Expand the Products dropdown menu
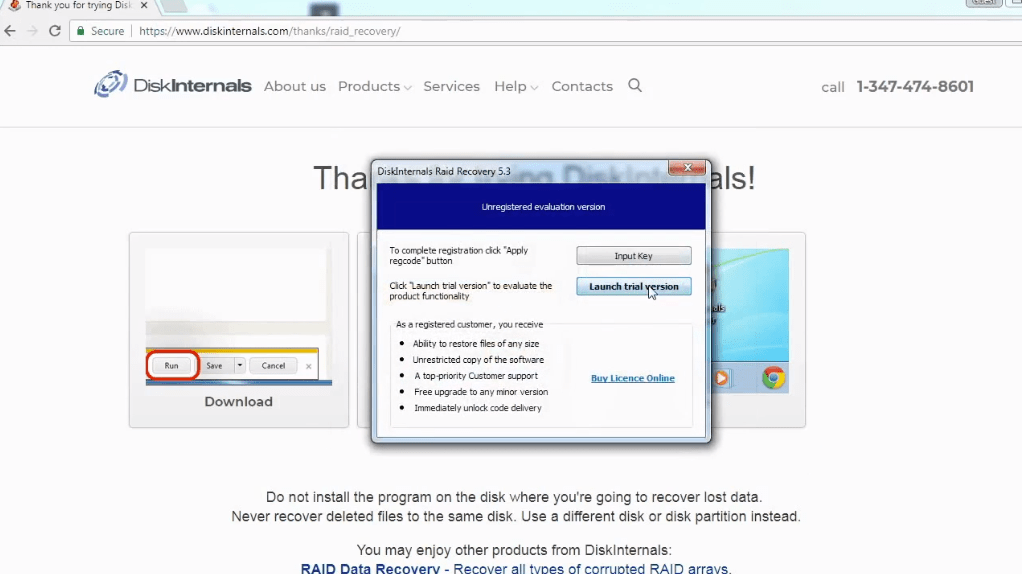Image resolution: width=1022 pixels, height=574 pixels. (374, 87)
